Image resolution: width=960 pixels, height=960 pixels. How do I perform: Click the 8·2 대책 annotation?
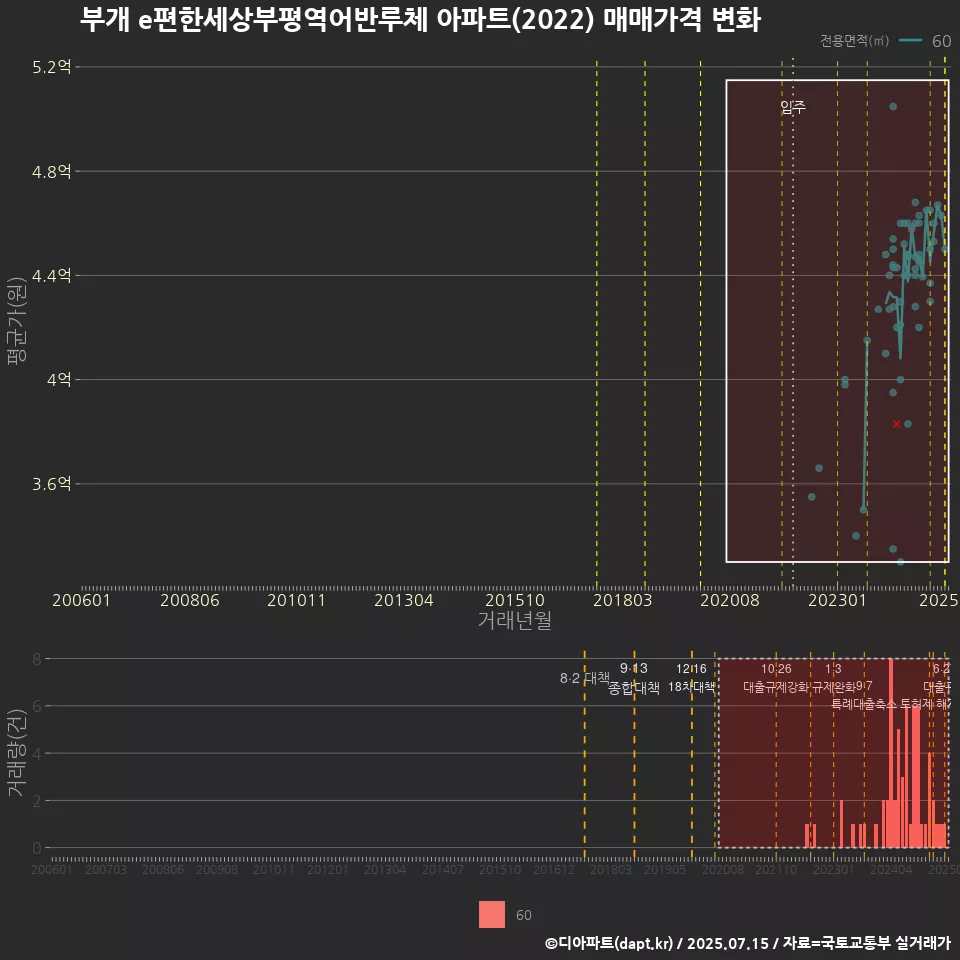click(585, 678)
